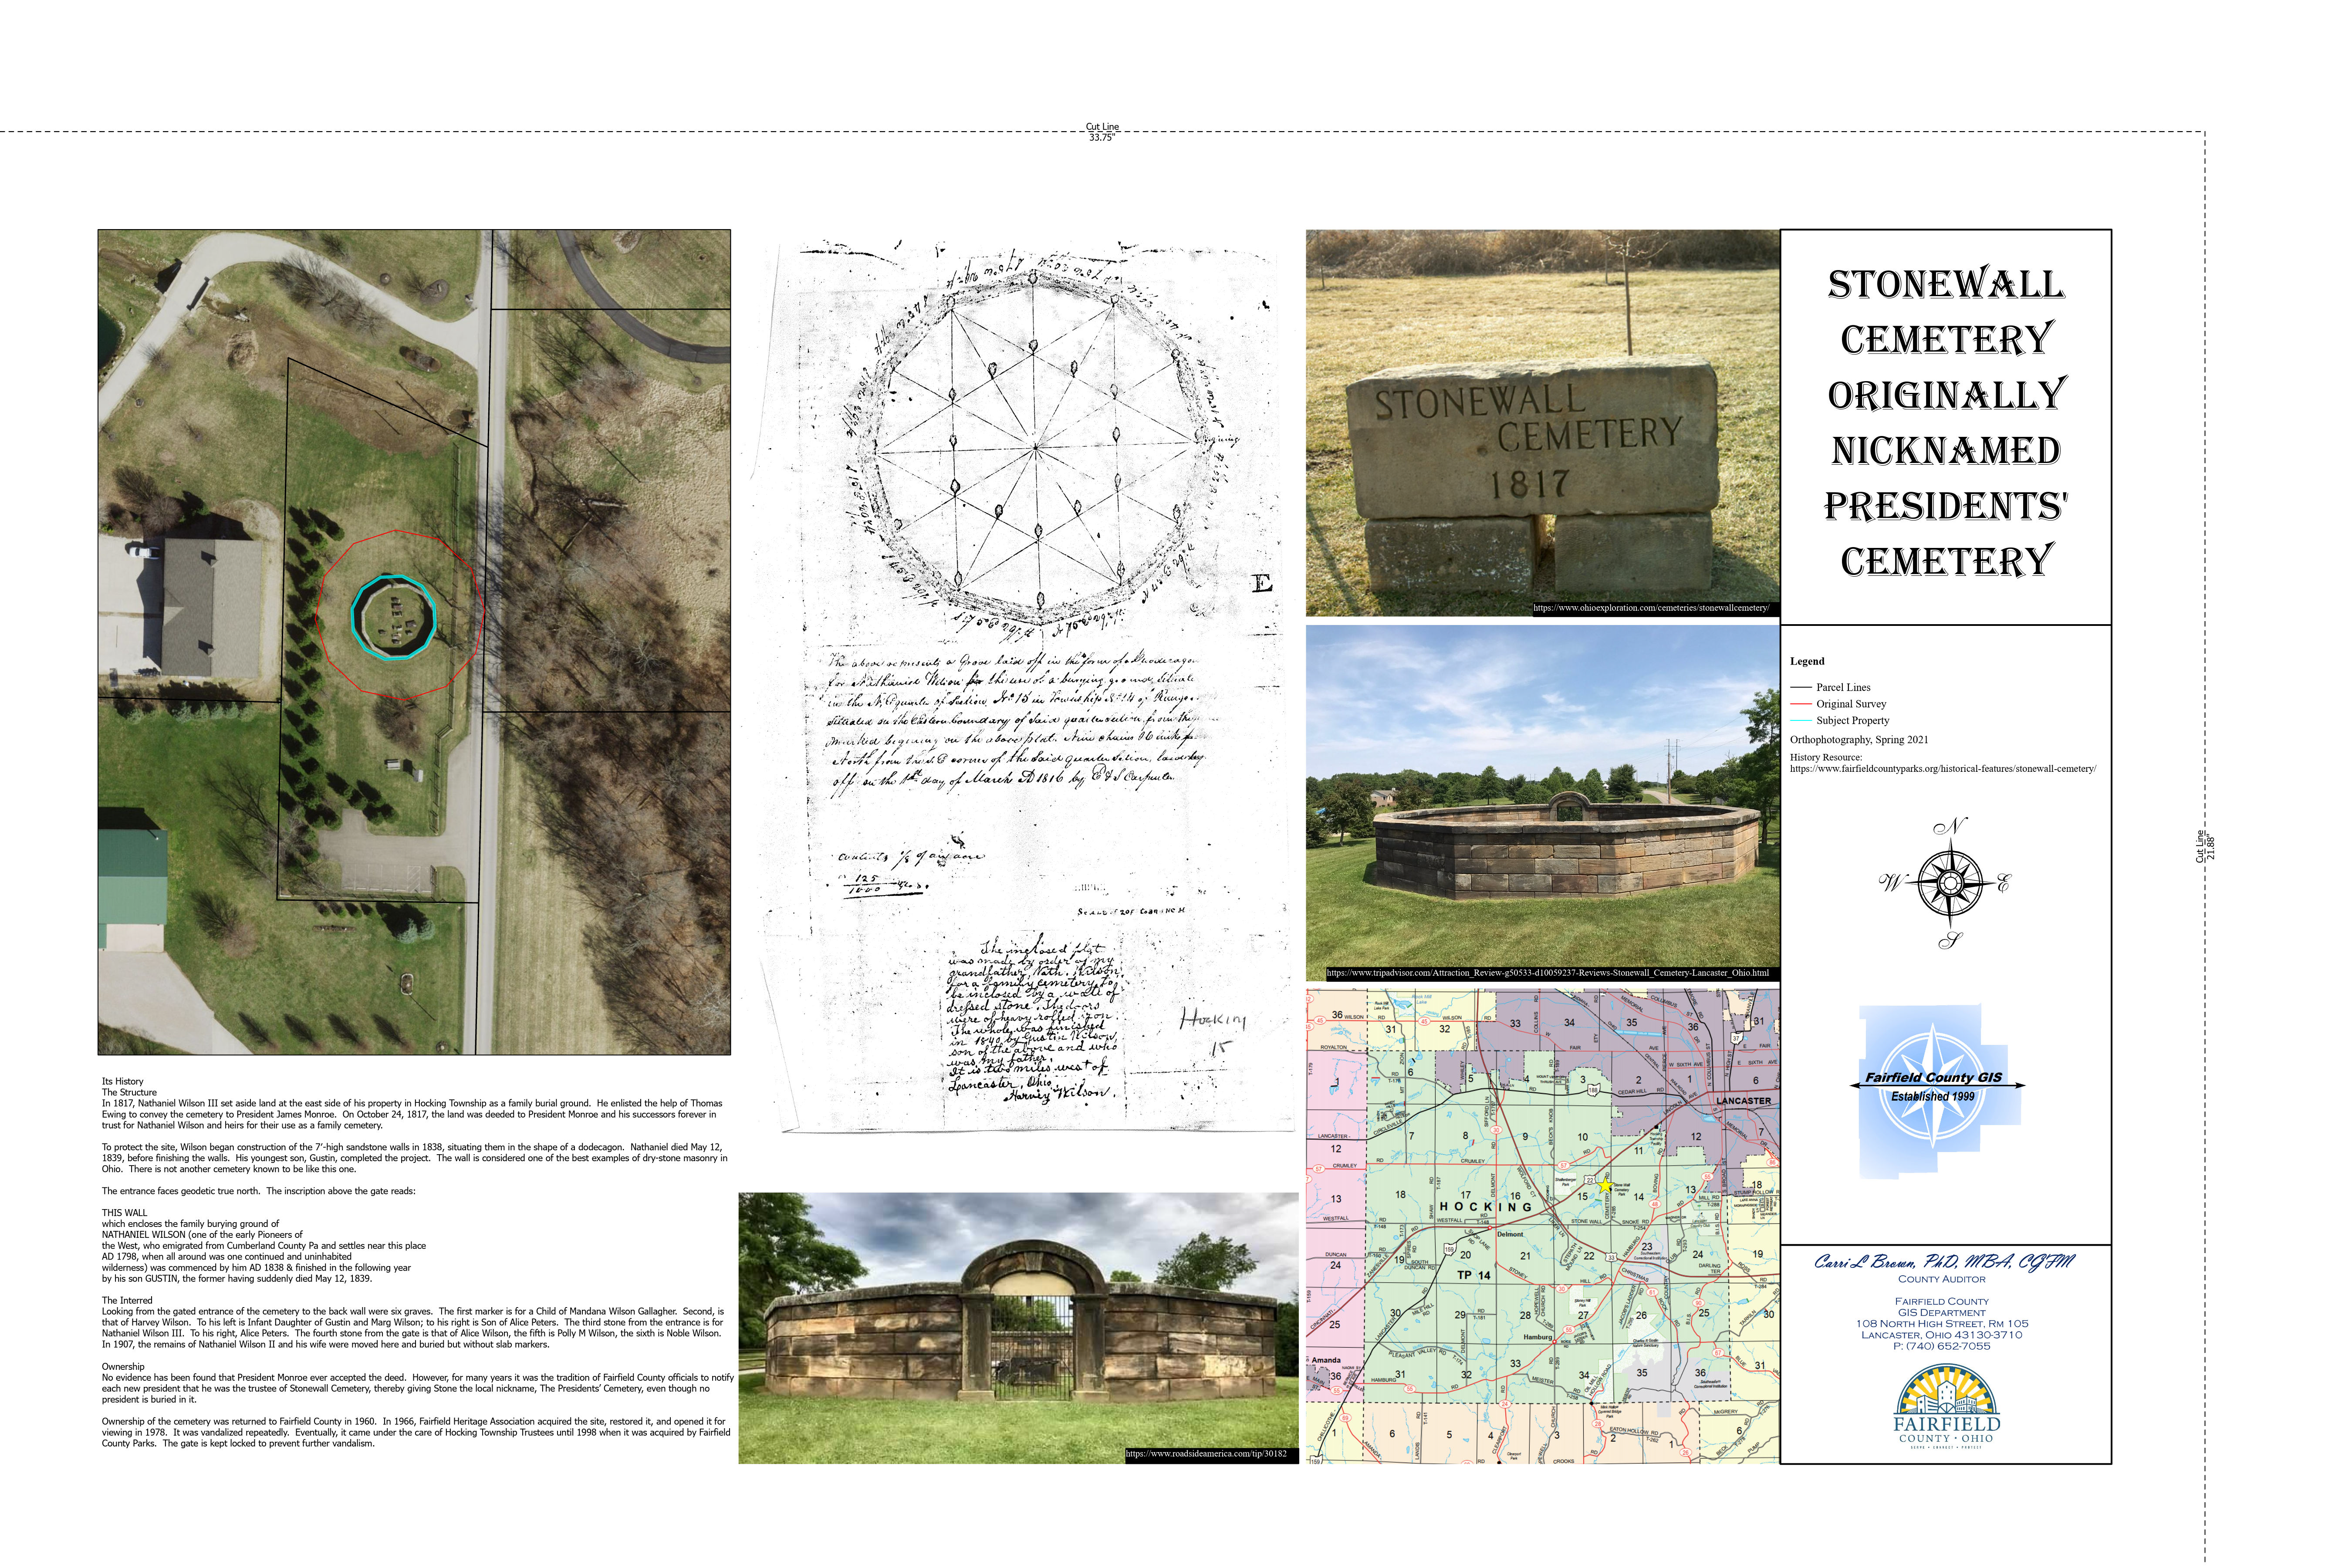Open the roadsideamerica.com tip link
Viewport: 2352px width, 1568px height.
pyautogui.click(x=1205, y=1454)
